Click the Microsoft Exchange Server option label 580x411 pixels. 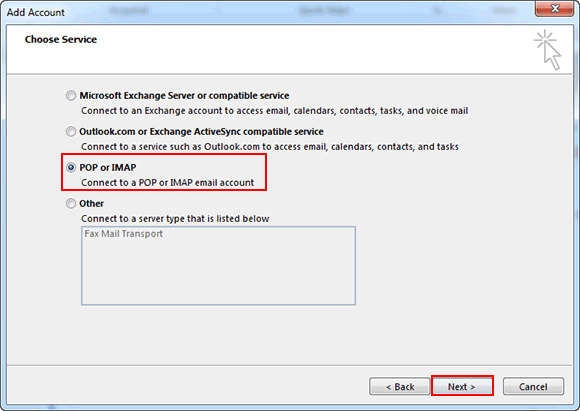point(184,96)
